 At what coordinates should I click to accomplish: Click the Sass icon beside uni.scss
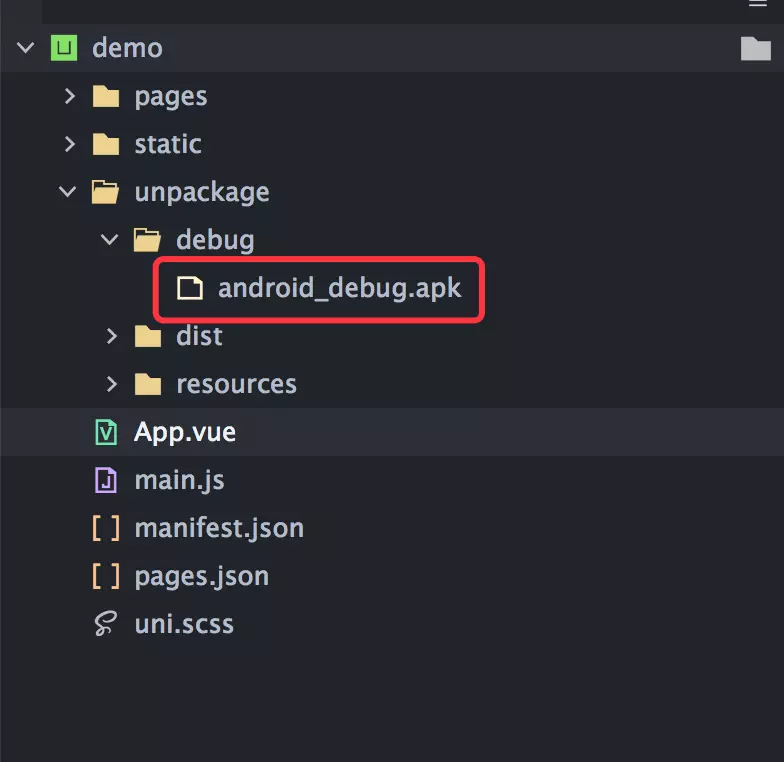106,624
